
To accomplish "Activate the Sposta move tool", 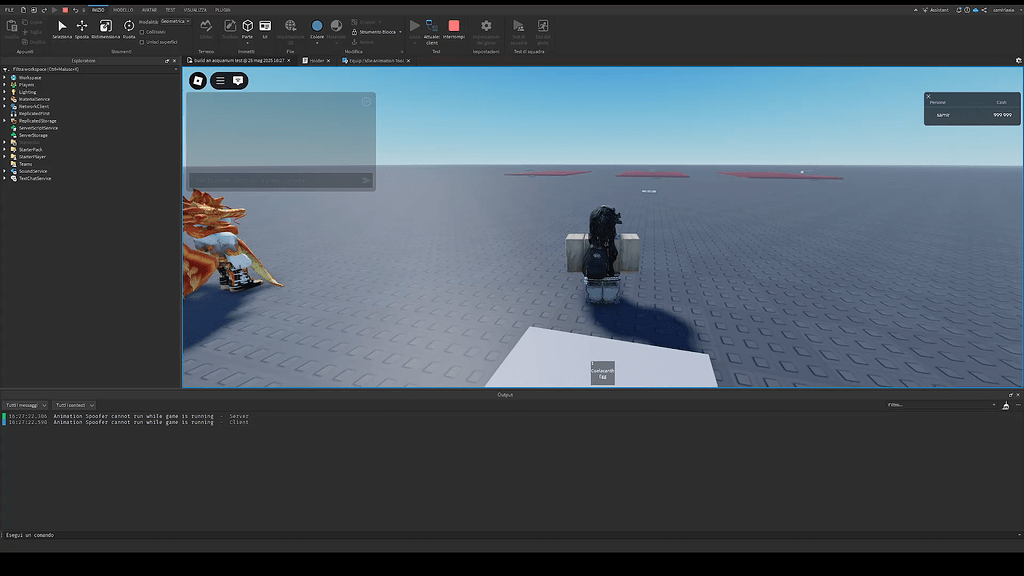I will tap(81, 26).
